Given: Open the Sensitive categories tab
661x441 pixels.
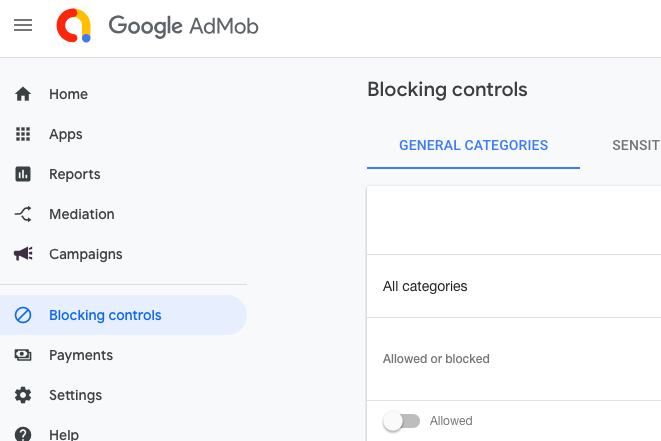Looking at the screenshot, I should pyautogui.click(x=636, y=145).
